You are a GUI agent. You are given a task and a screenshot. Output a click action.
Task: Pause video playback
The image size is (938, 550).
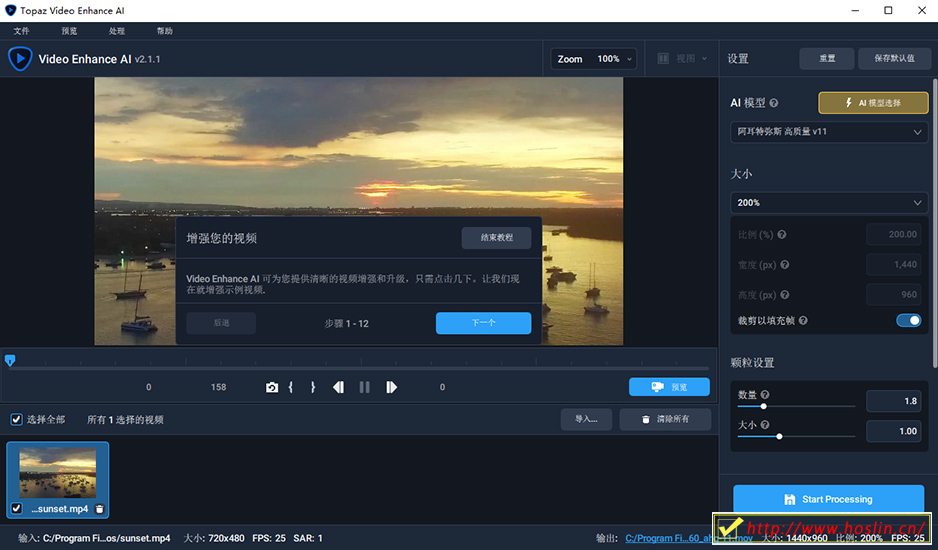pos(364,387)
